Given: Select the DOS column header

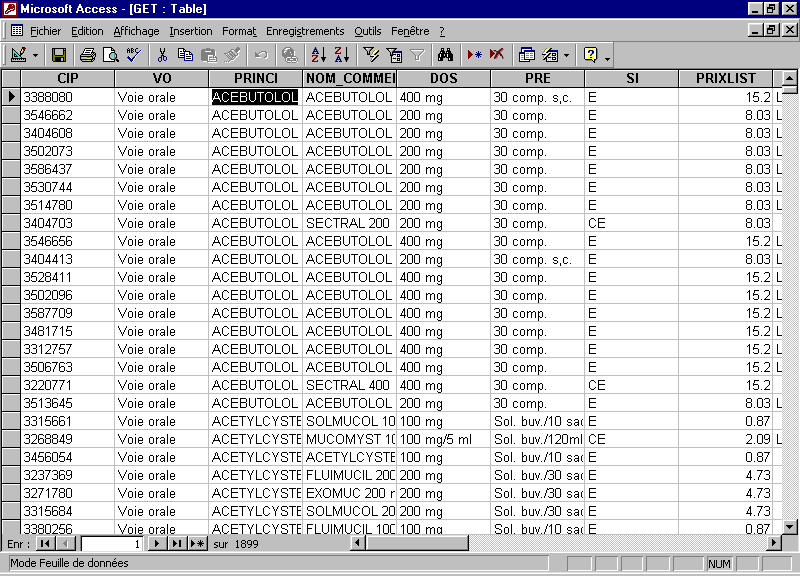Looking at the screenshot, I should (443, 79).
